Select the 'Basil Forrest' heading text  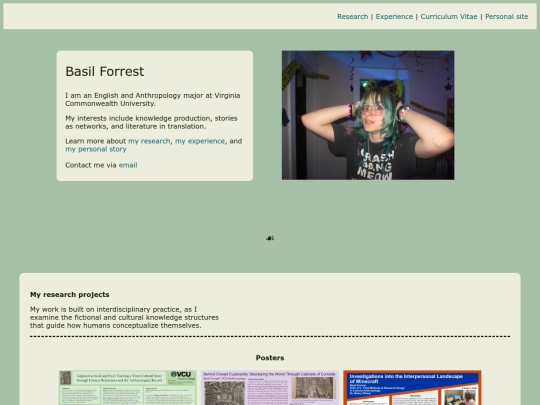pyautogui.click(x=105, y=72)
